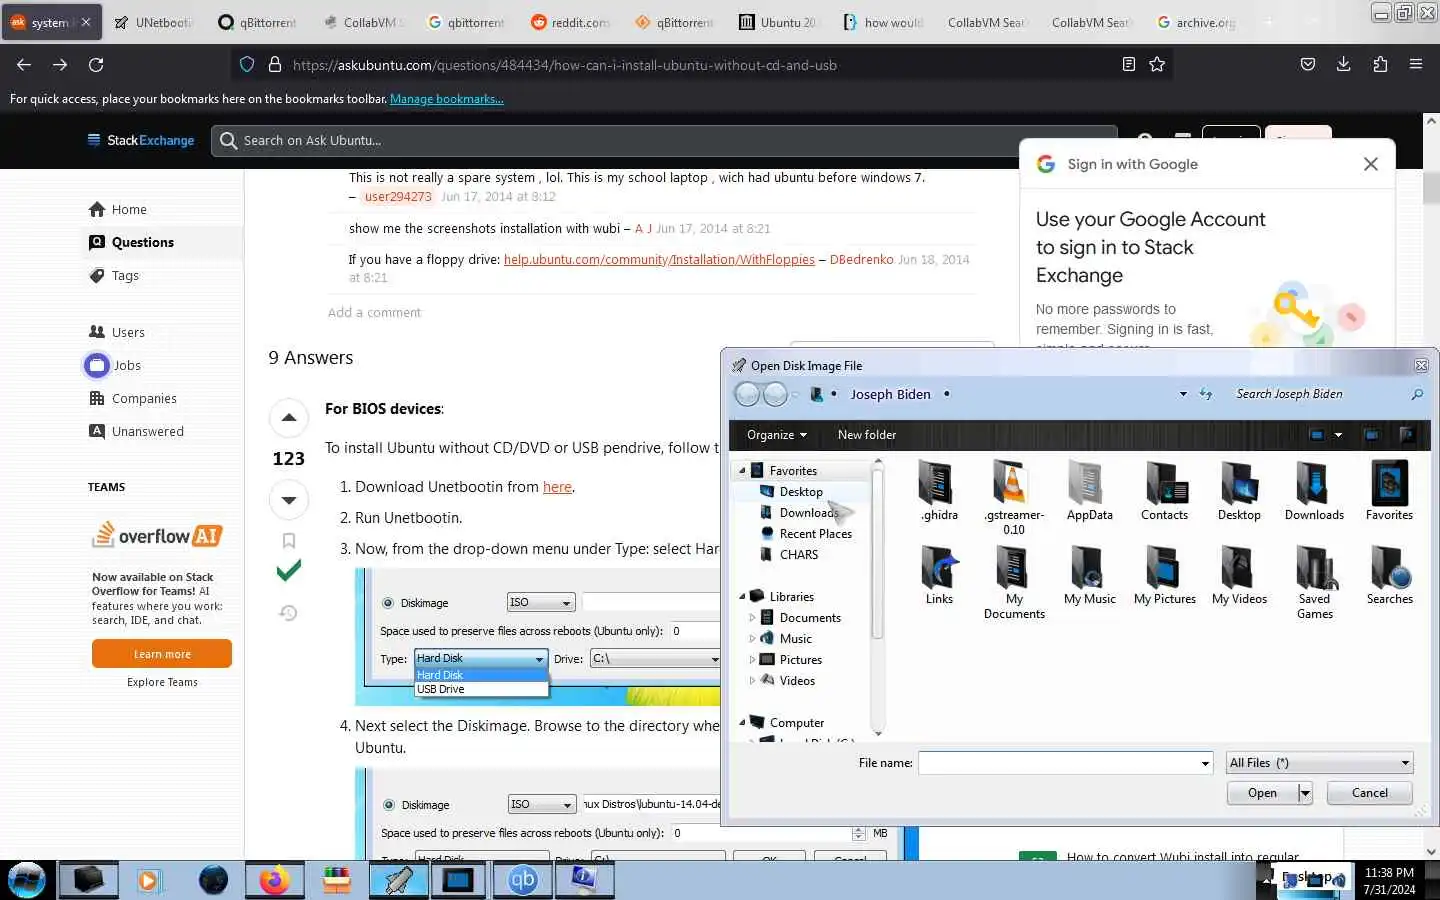The height and width of the screenshot is (900, 1440).
Task: Open Tags in the left sidebar
Action: pyautogui.click(x=125, y=275)
